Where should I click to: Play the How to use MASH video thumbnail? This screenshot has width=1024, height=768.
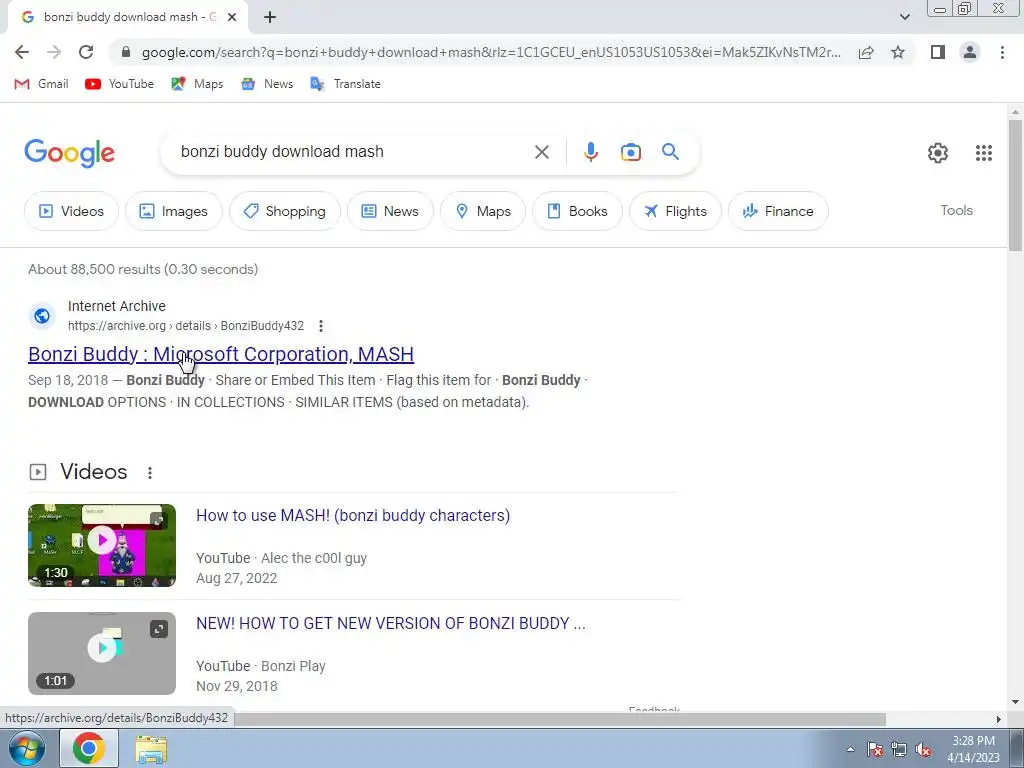(x=102, y=545)
